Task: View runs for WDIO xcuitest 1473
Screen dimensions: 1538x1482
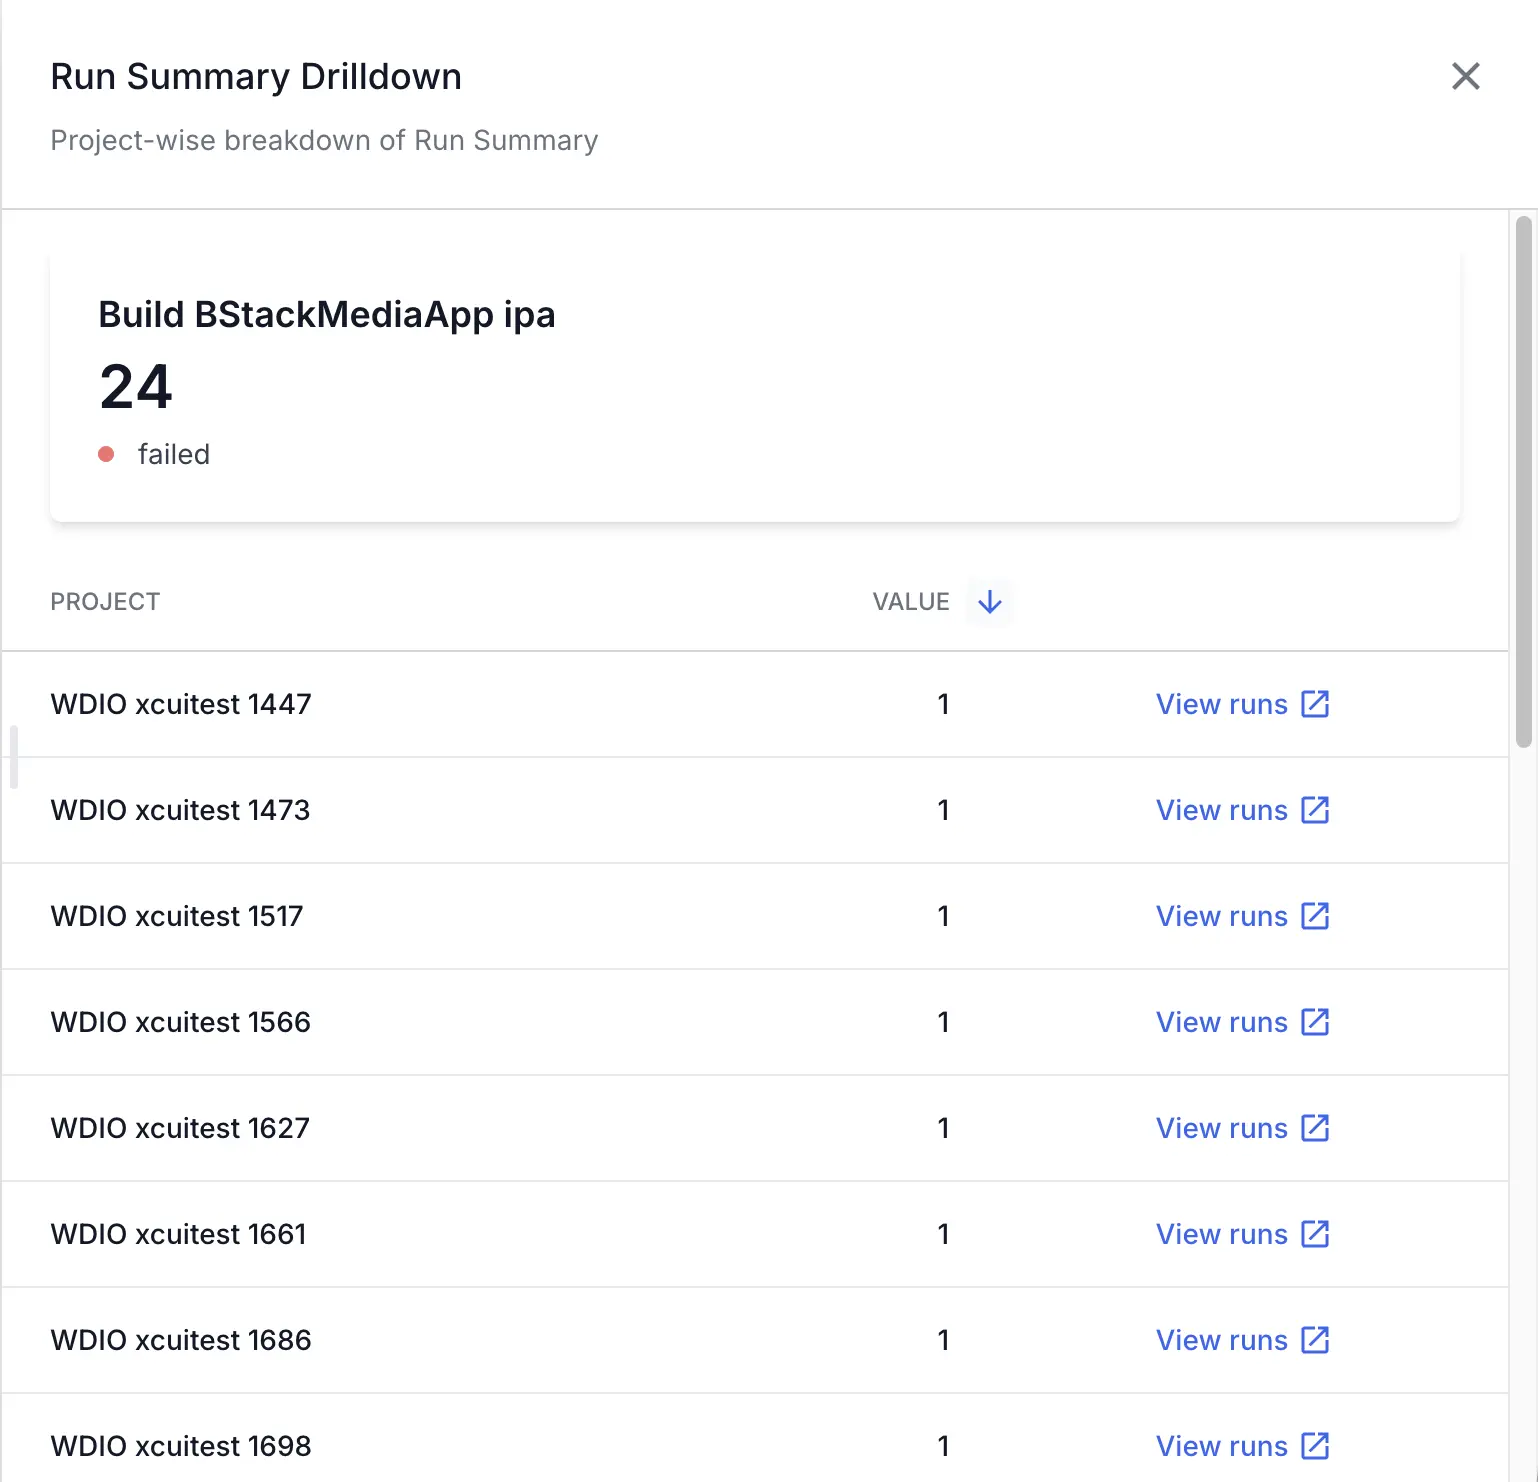Action: tap(1221, 810)
